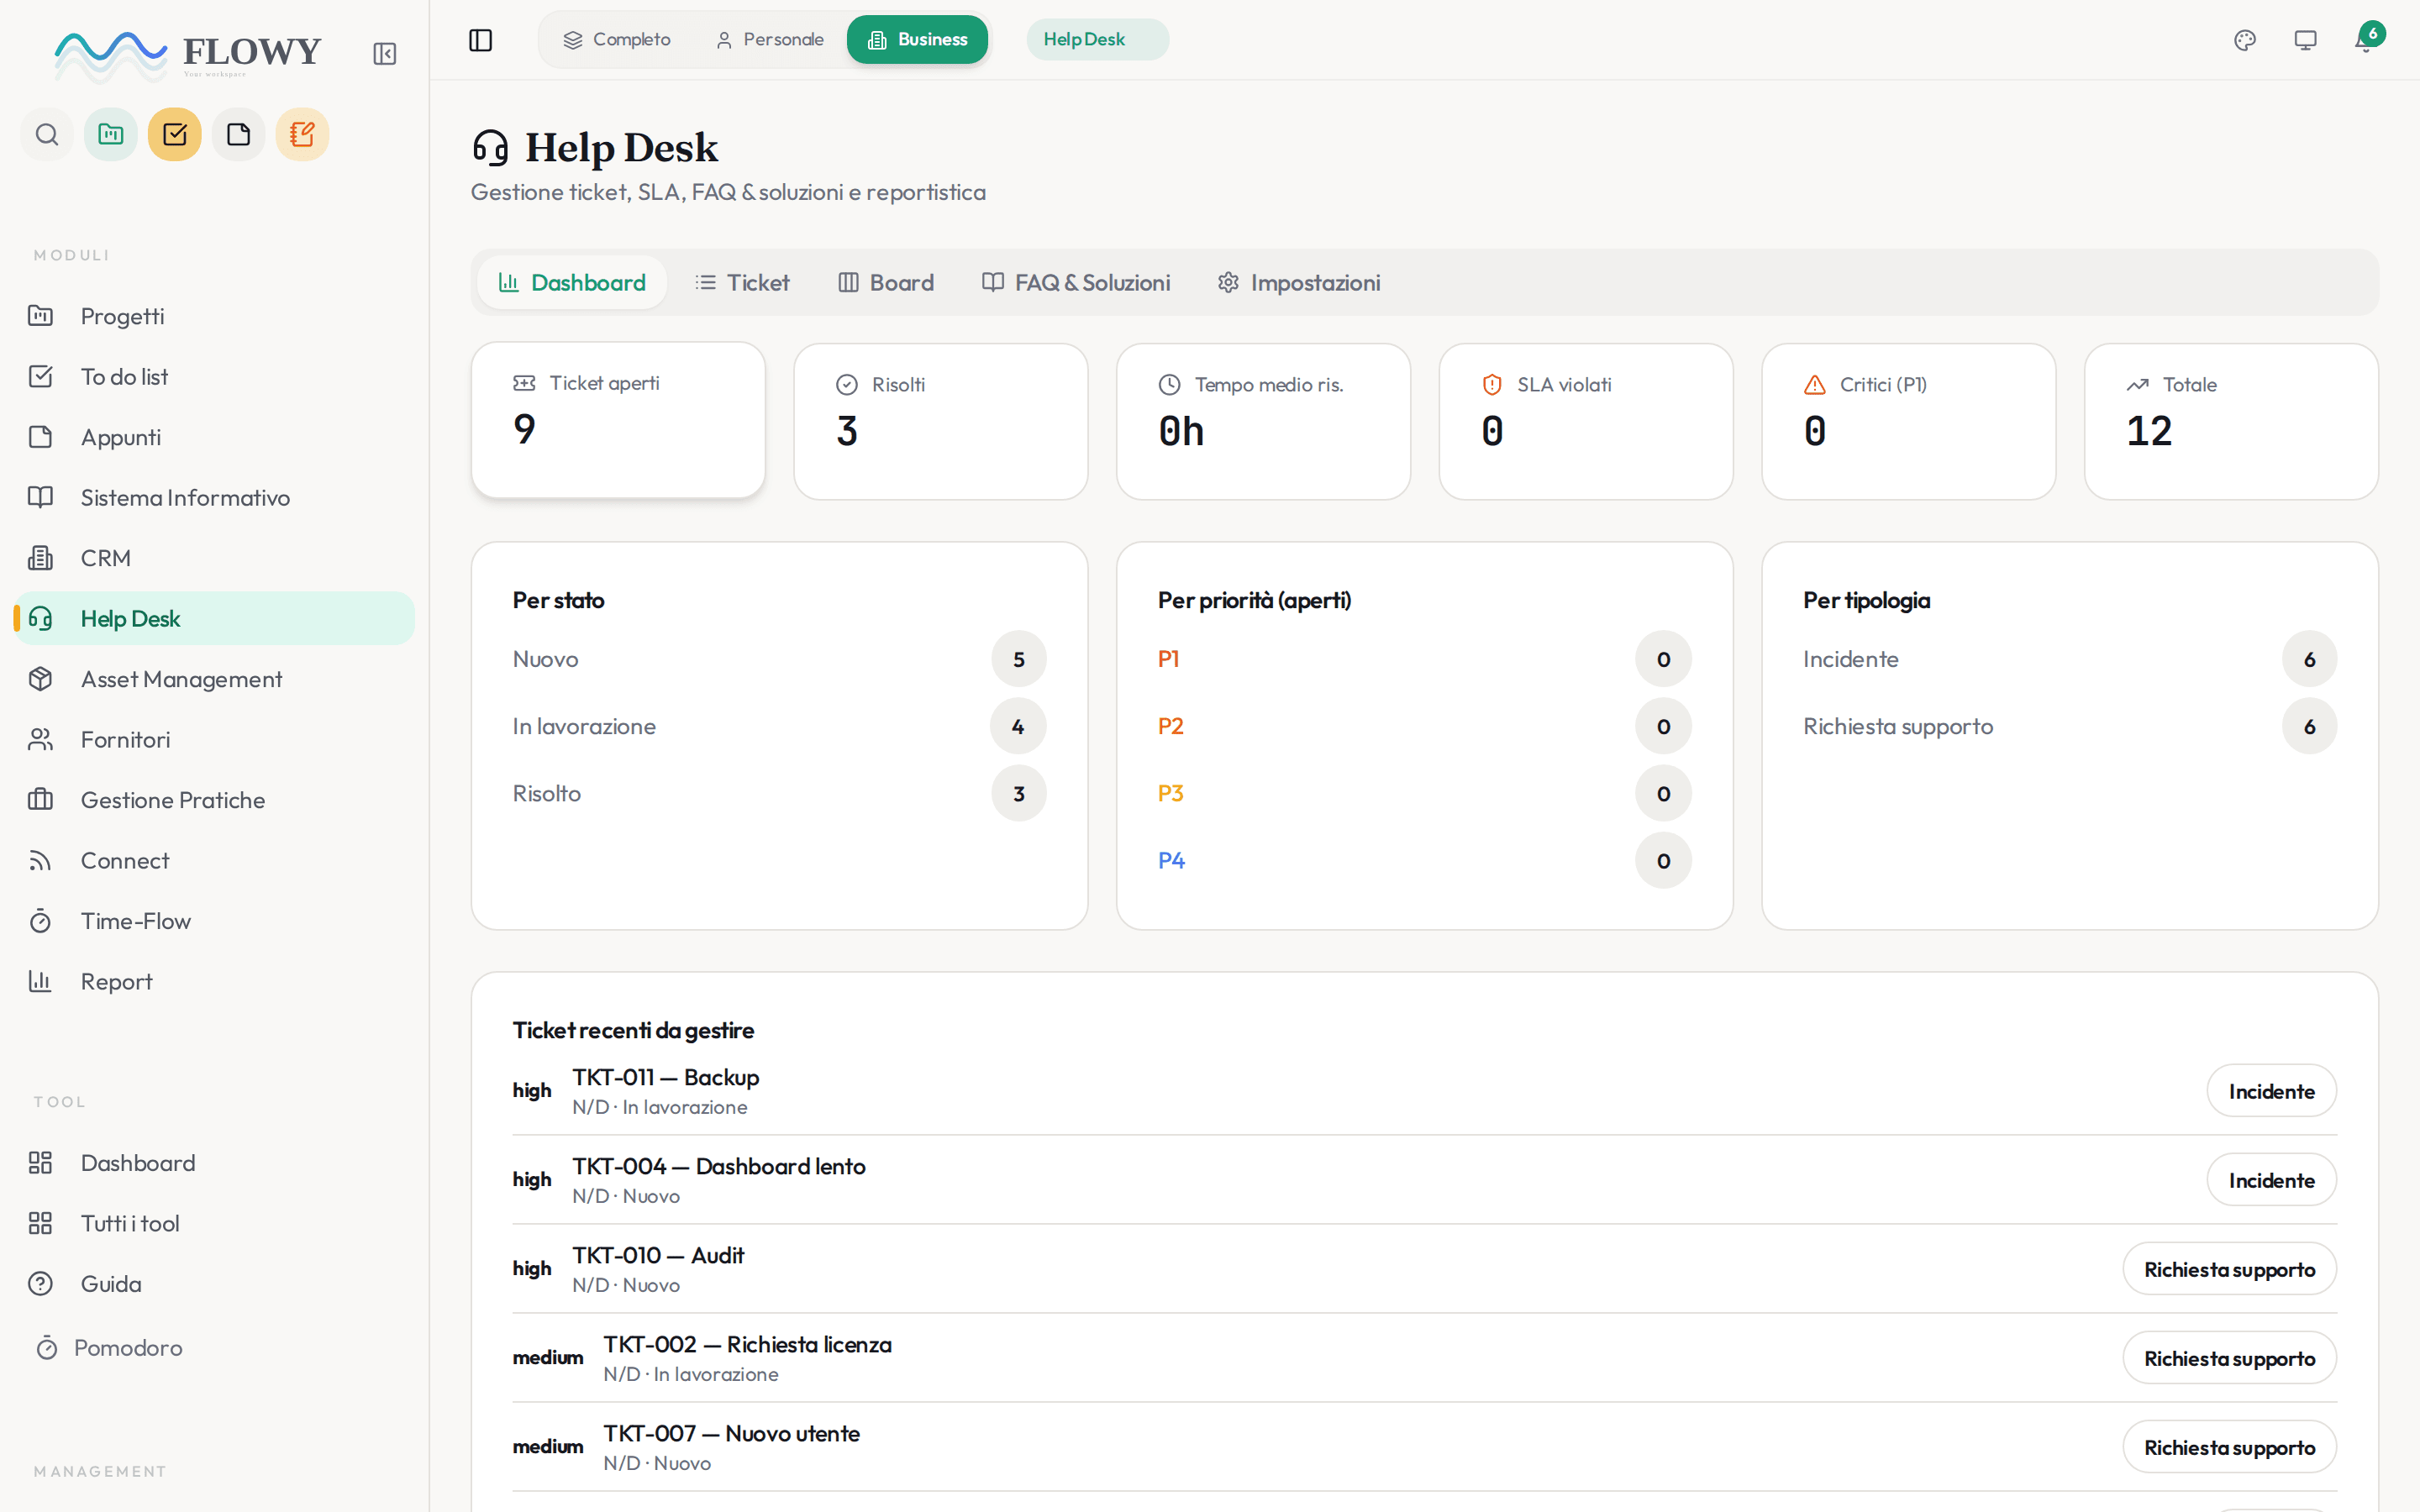Open Fornitori module

[x=214, y=740]
